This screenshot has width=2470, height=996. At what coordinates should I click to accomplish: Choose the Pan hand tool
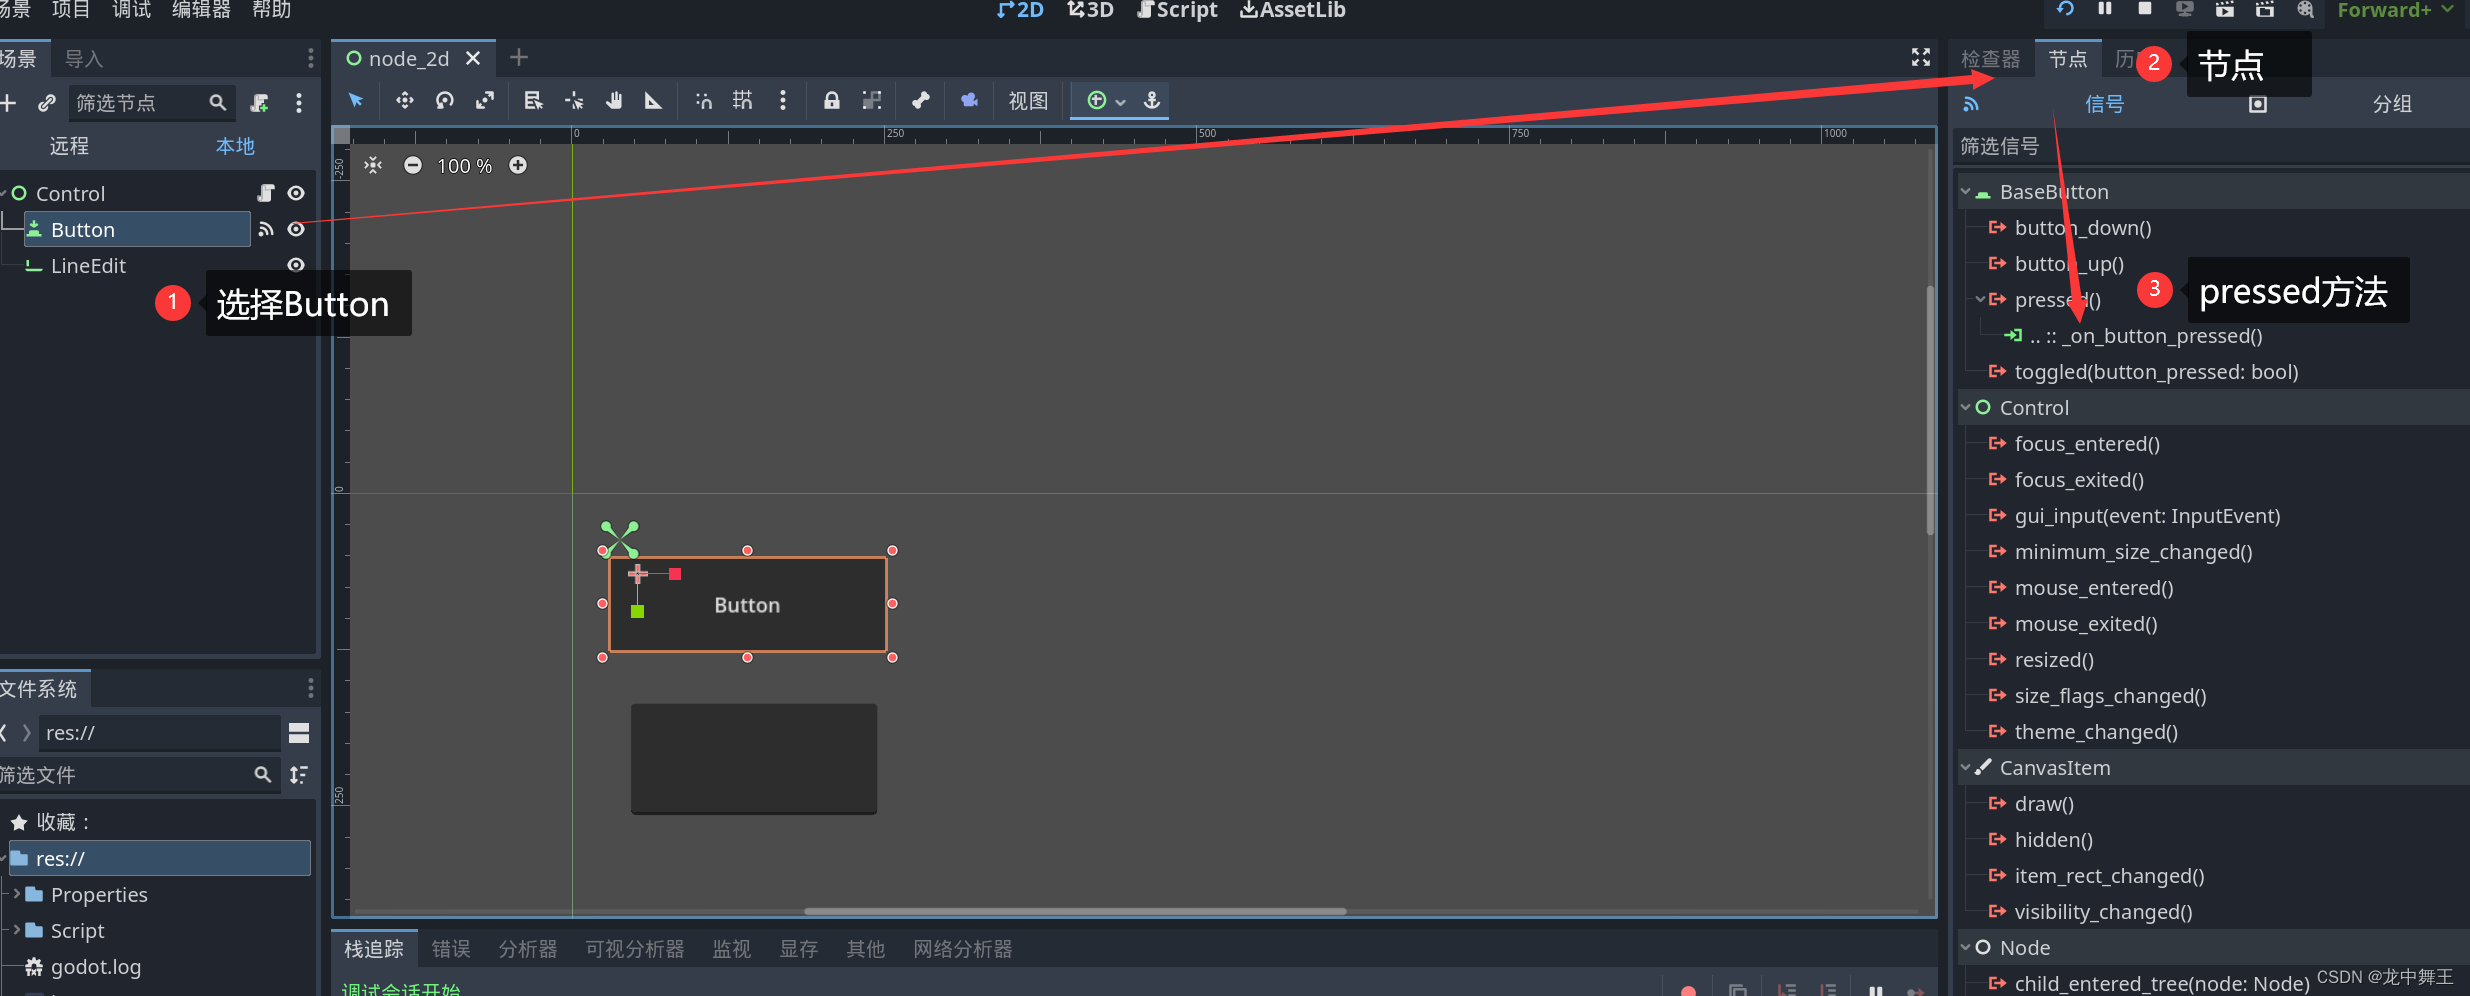click(x=614, y=100)
